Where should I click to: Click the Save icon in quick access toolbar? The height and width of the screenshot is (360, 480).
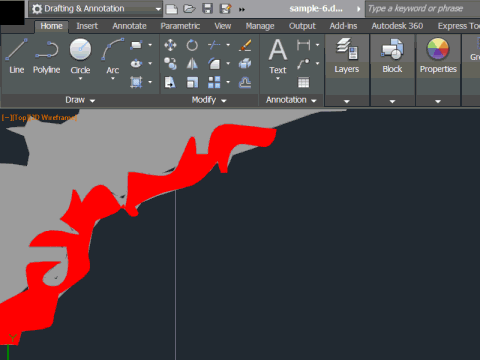207,9
